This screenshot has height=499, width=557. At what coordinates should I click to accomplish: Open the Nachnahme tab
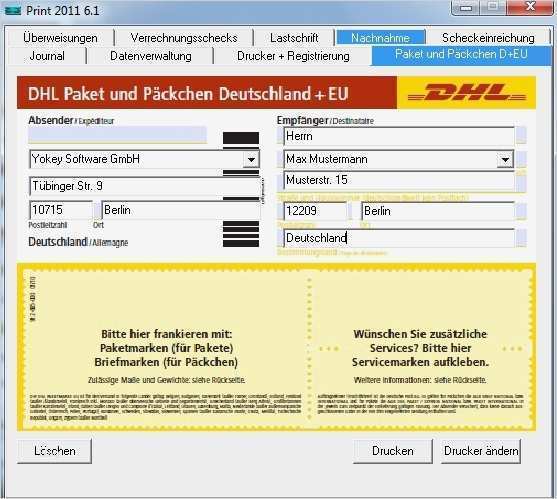pos(380,38)
